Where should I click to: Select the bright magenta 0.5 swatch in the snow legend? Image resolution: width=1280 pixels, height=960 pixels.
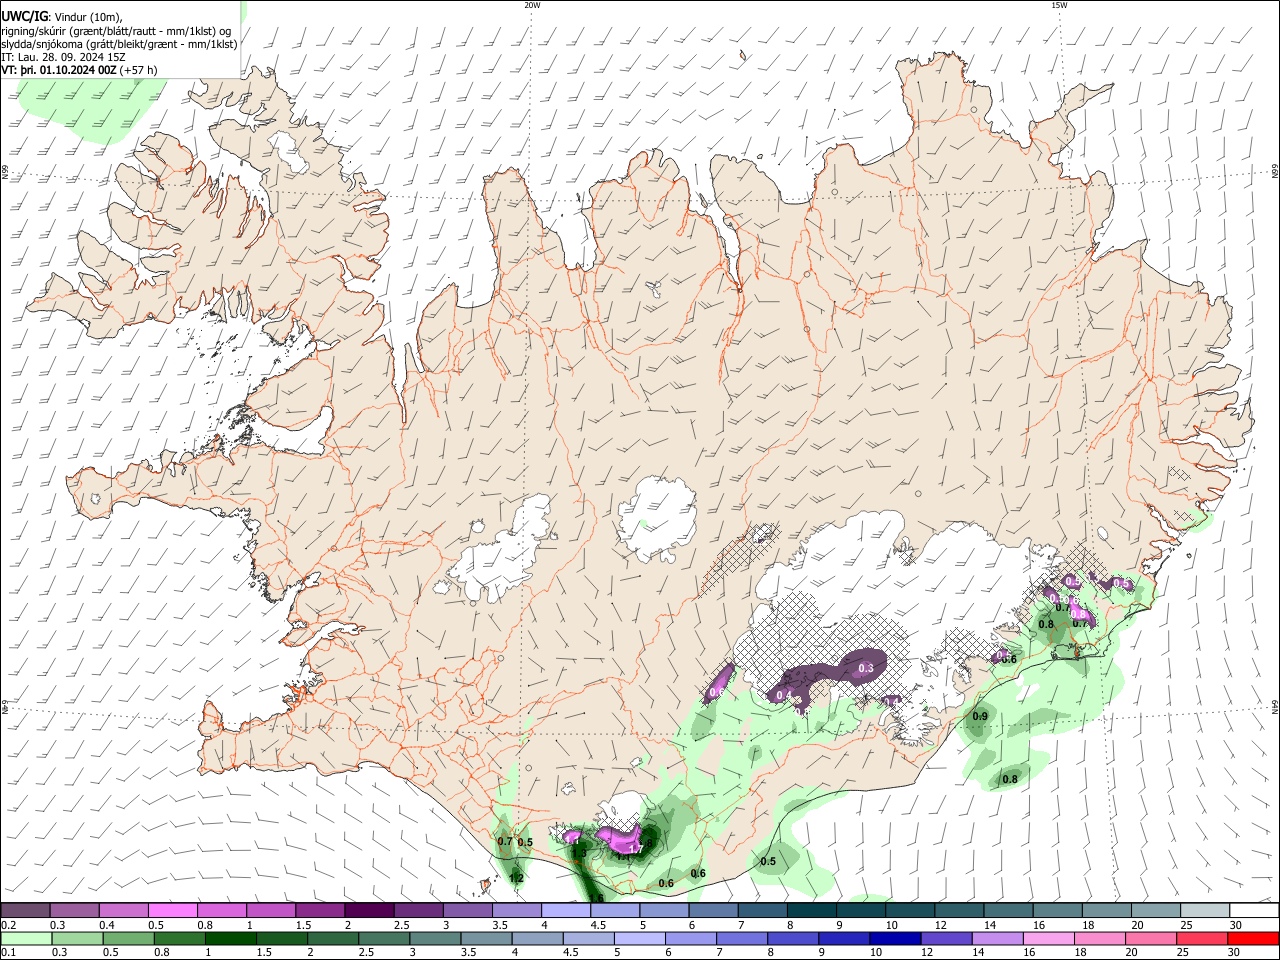tap(172, 911)
